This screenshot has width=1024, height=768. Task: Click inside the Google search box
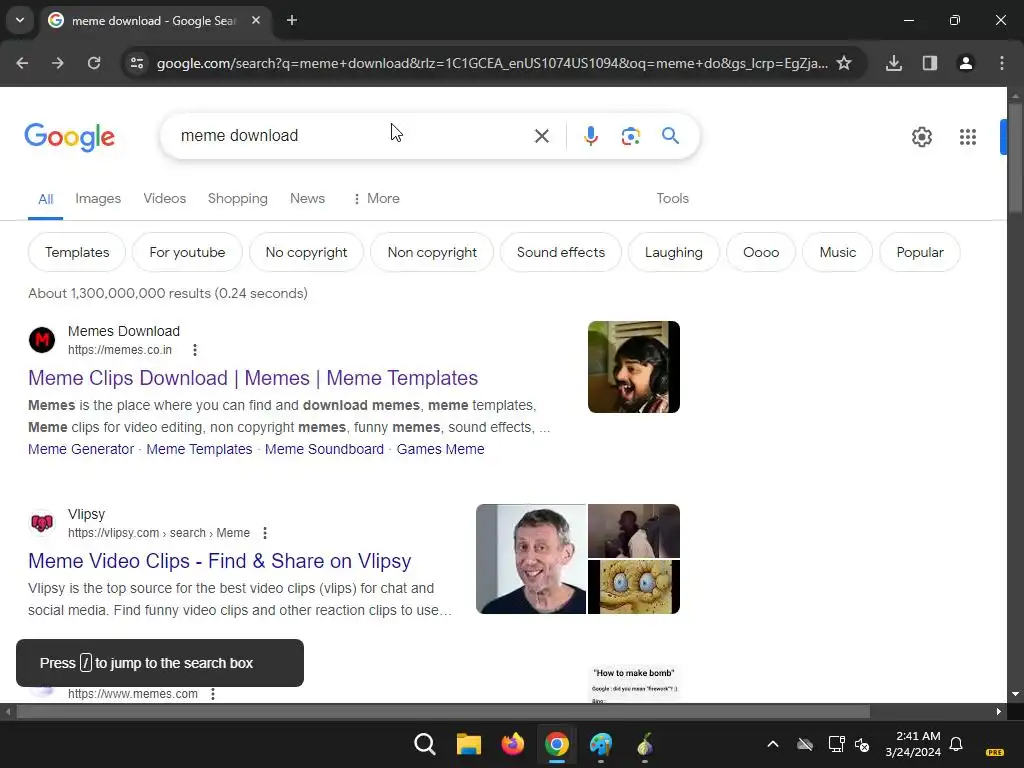point(353,136)
